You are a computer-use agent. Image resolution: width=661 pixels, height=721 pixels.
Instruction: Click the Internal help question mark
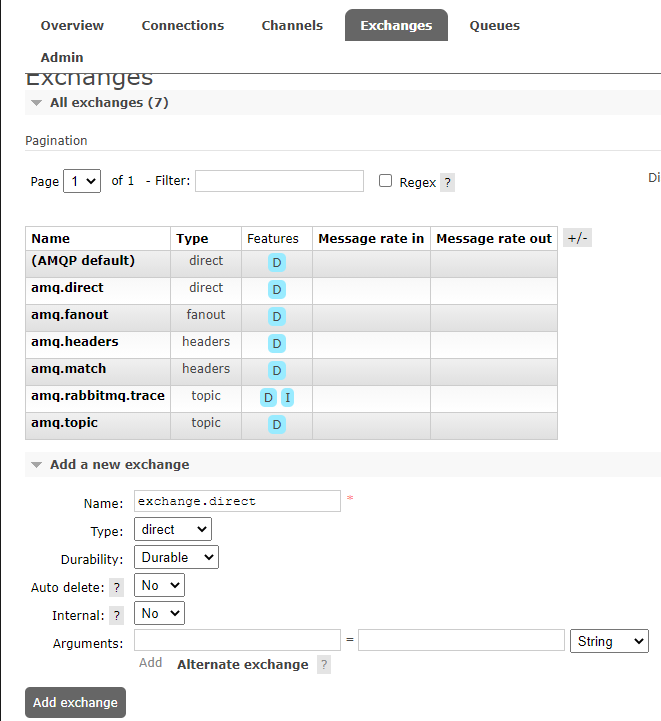point(117,616)
